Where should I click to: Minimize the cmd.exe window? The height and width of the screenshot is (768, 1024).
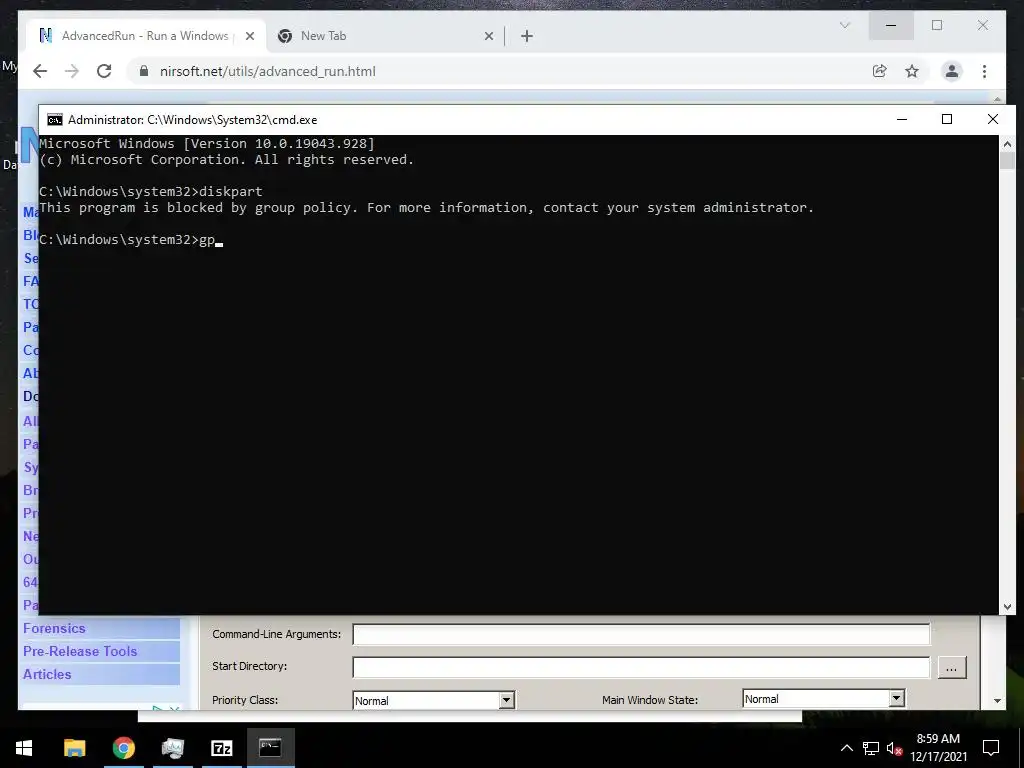902,119
